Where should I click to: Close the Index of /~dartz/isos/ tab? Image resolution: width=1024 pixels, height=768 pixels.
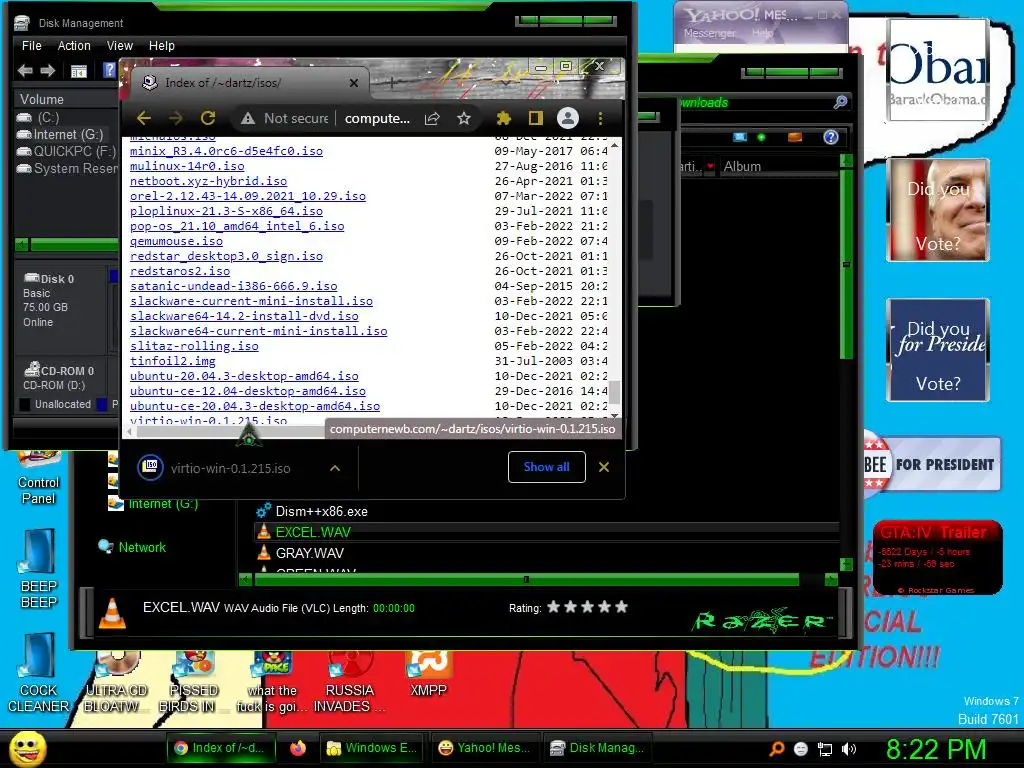[x=353, y=83]
